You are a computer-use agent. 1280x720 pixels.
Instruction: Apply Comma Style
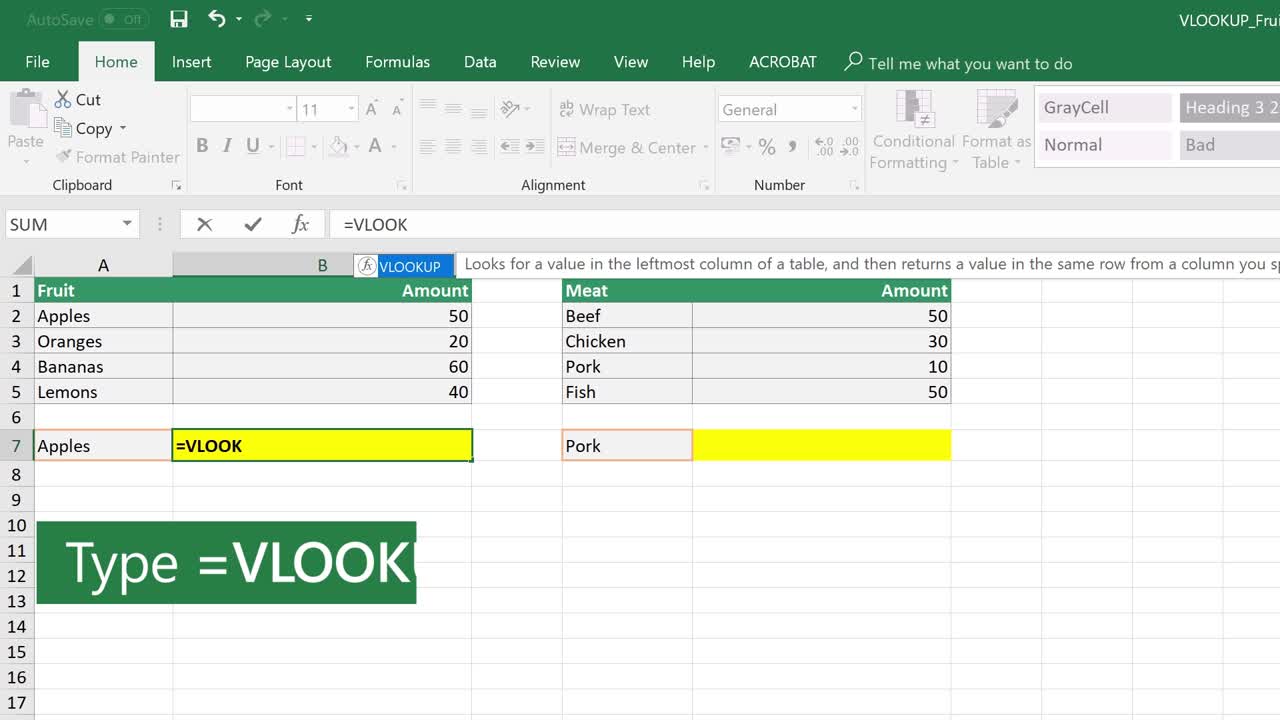pos(792,147)
